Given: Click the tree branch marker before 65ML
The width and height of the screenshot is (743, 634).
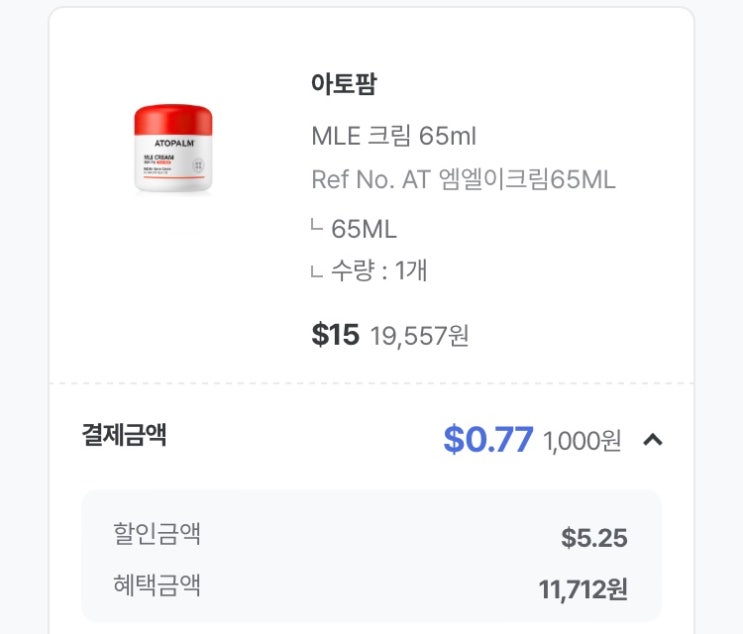Looking at the screenshot, I should (x=316, y=226).
